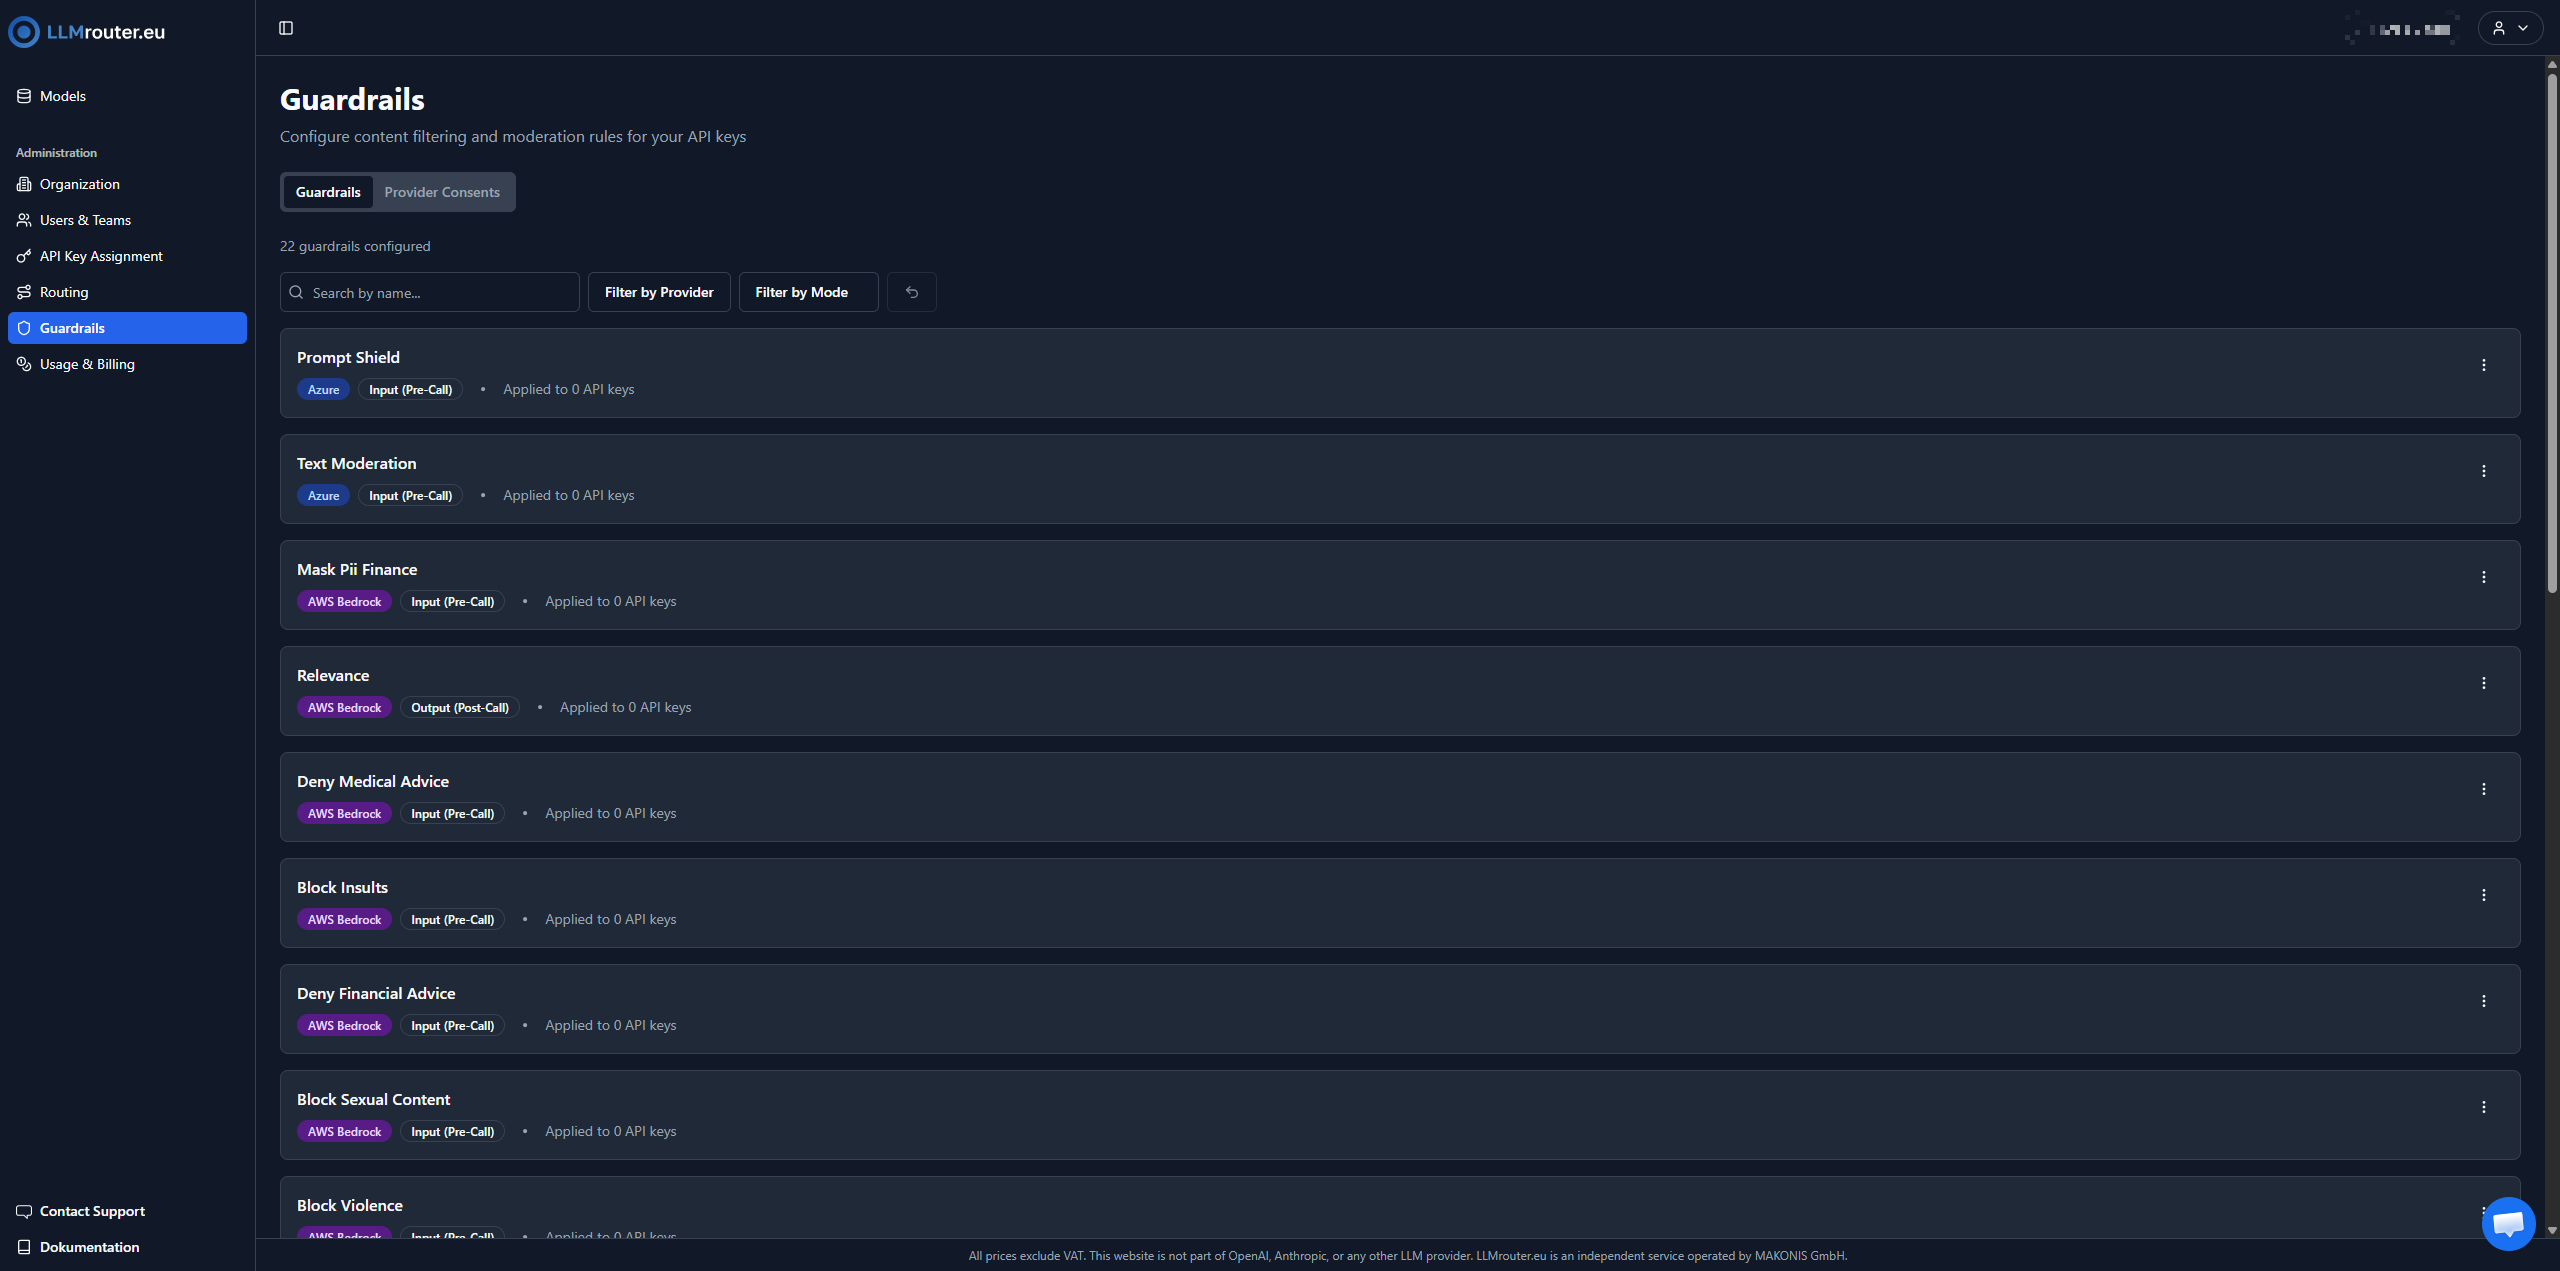This screenshot has width=2560, height=1271.
Task: Select the Guardrails tab
Action: click(x=328, y=192)
